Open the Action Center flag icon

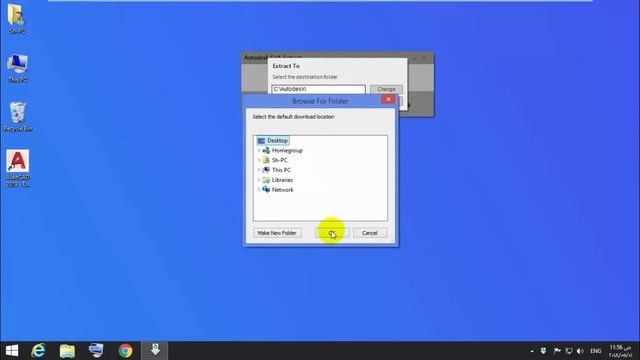[557, 351]
